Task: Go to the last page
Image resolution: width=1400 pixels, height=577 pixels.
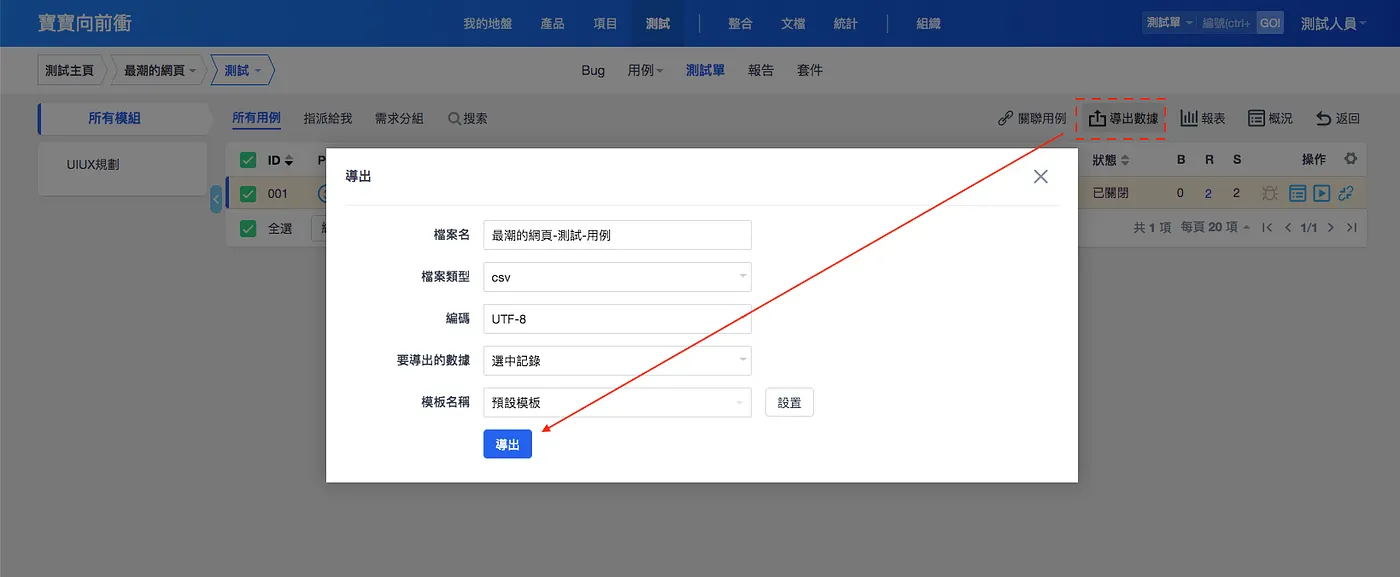Action: (x=1351, y=228)
